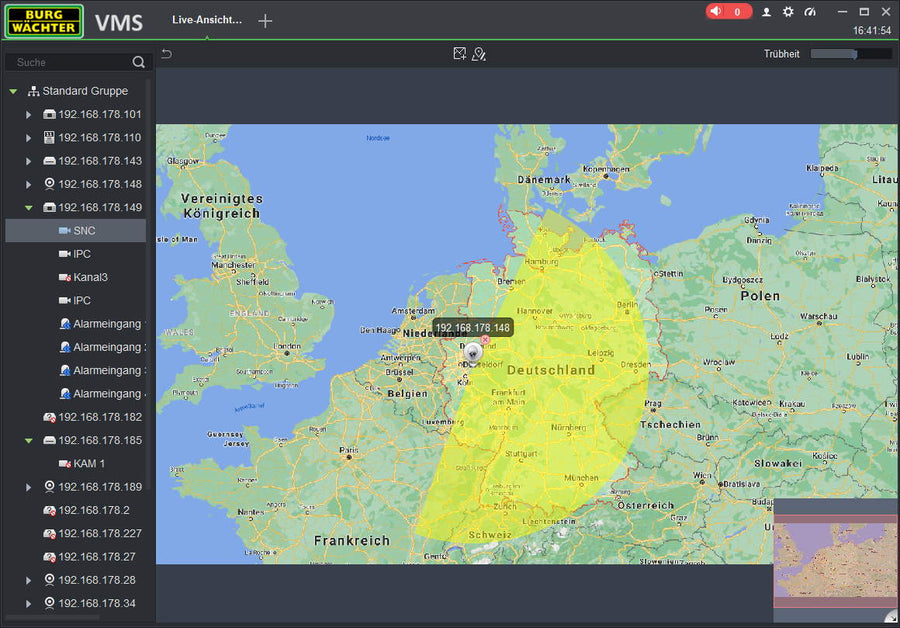Switch to the Live-Ansicht tab
Viewport: 900px width, 628px height.
(207, 20)
